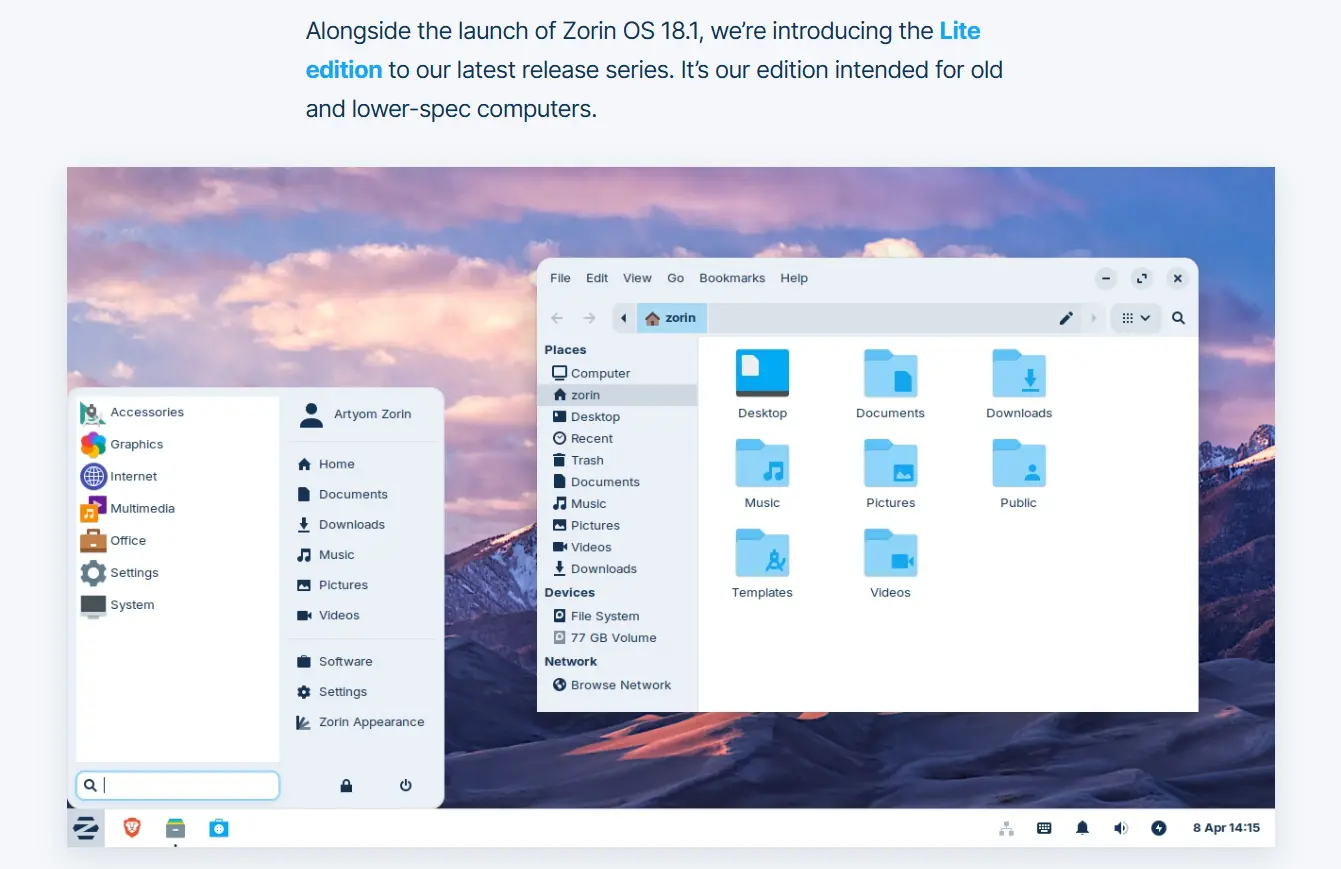The height and width of the screenshot is (869, 1341).
Task: Select File System under Devices
Action: tap(618, 616)
